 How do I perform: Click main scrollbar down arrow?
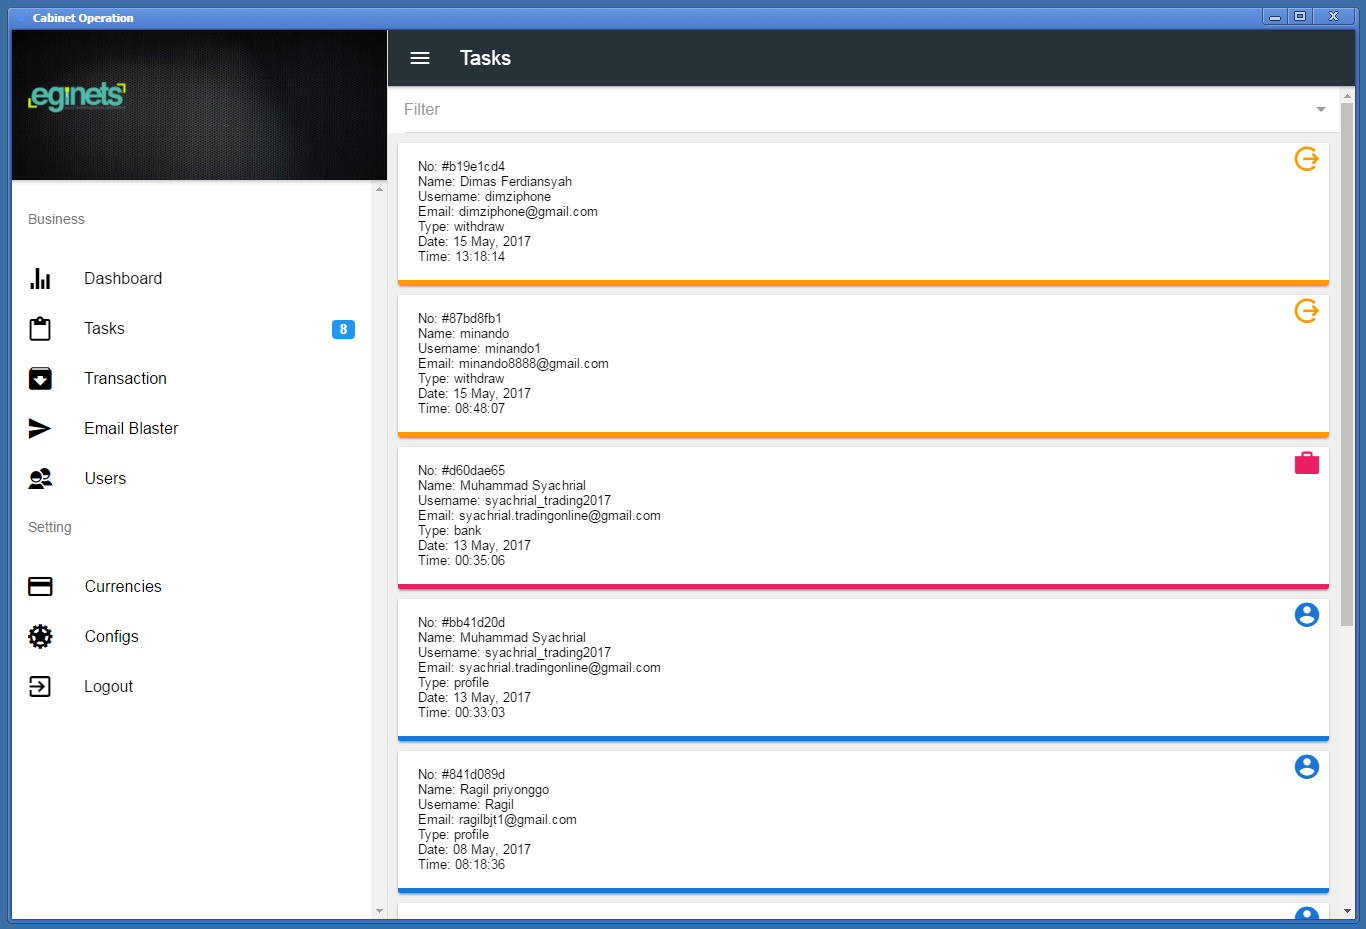pos(1347,911)
